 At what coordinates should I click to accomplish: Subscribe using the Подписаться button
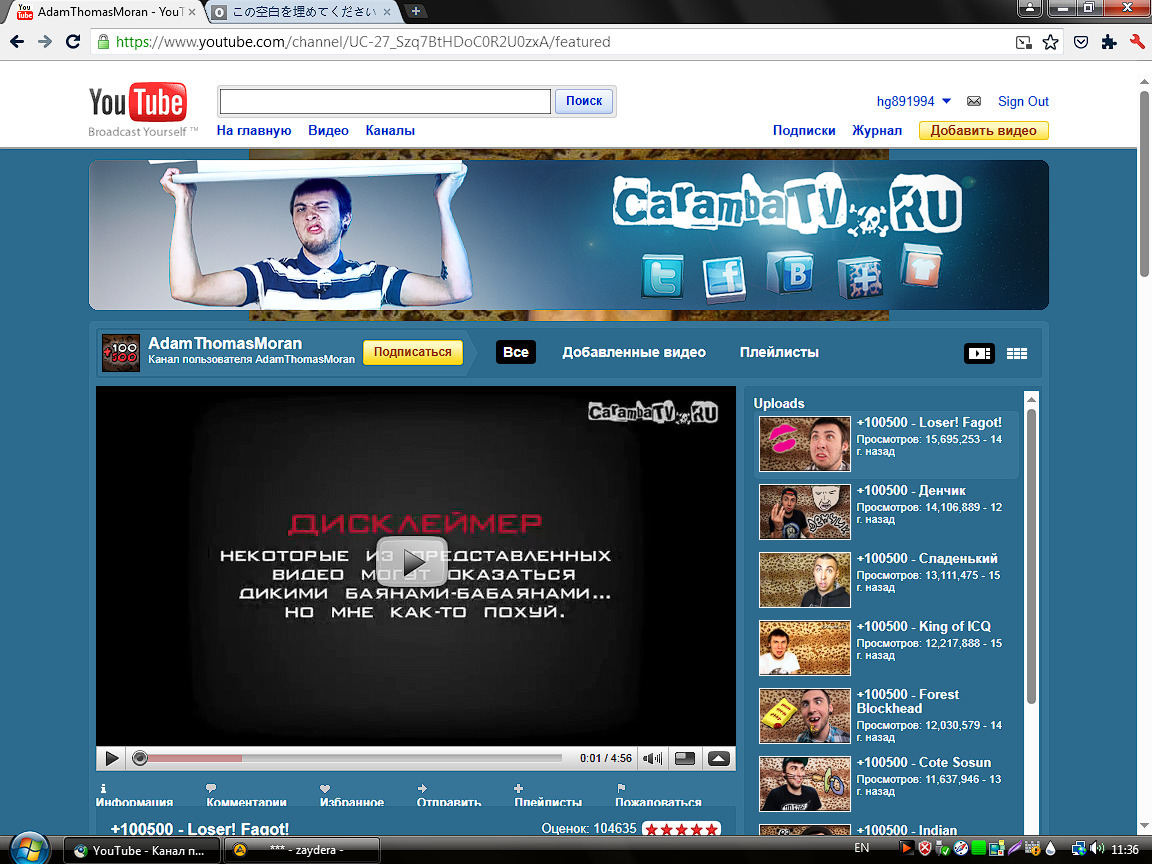[x=413, y=352]
